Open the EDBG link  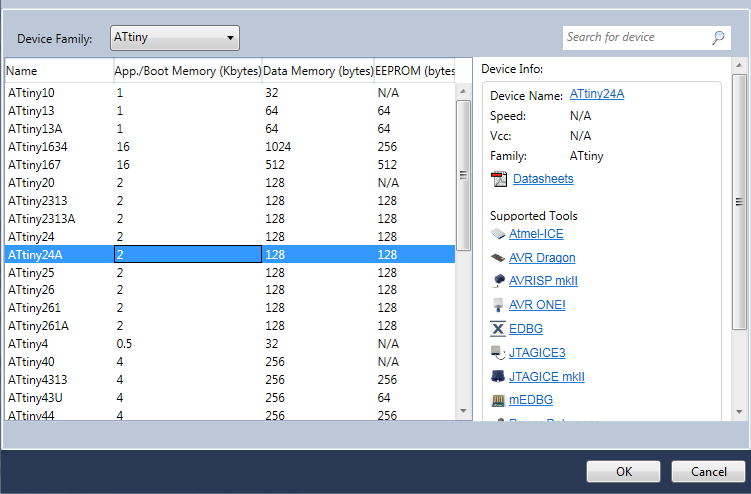526,329
